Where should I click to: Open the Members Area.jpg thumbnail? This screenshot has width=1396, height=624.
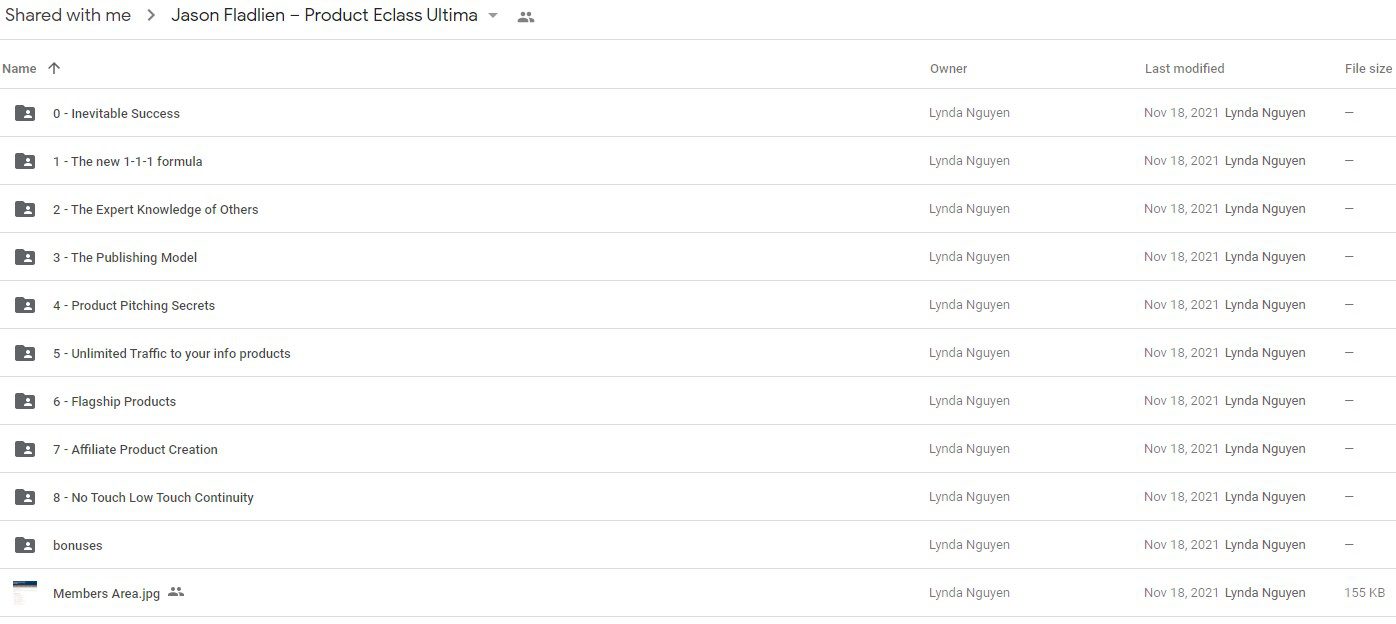[x=25, y=592]
